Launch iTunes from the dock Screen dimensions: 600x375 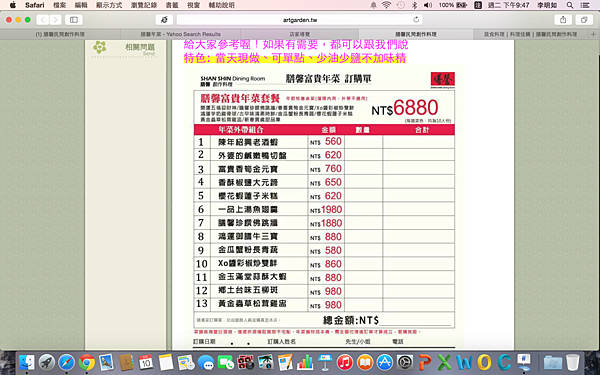(345, 362)
